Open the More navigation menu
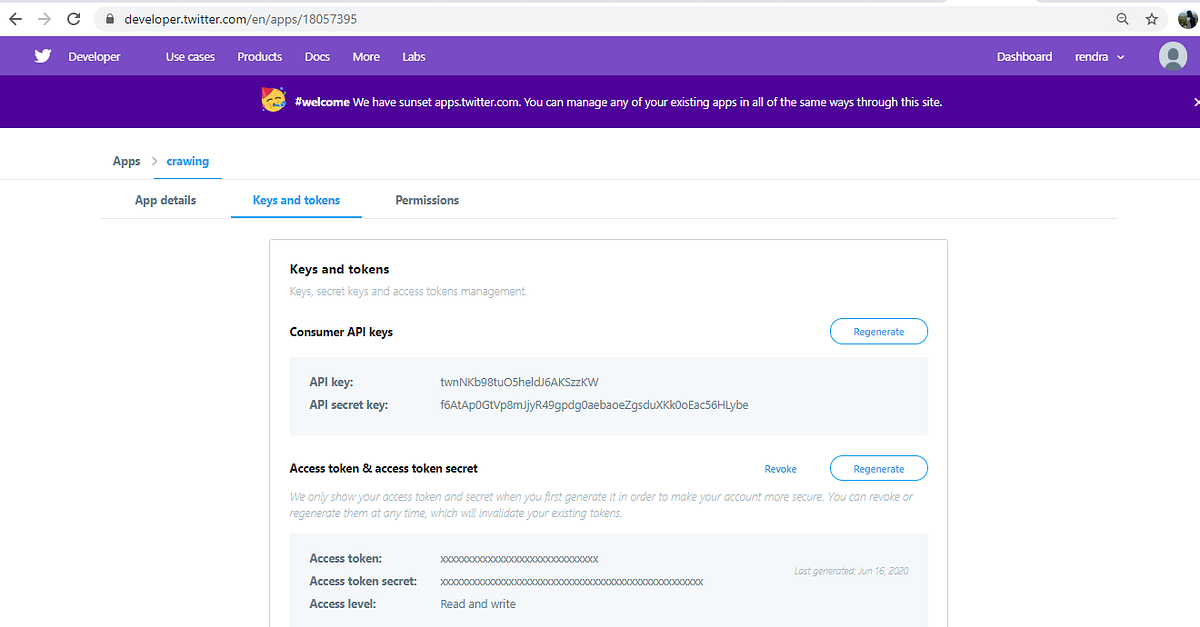 [x=366, y=57]
